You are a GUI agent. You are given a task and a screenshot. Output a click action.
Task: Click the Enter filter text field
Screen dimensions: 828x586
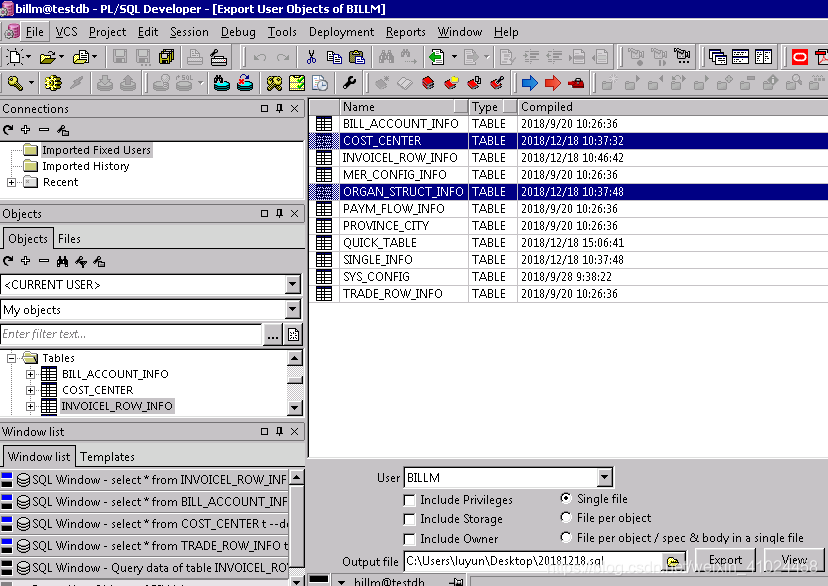point(131,334)
